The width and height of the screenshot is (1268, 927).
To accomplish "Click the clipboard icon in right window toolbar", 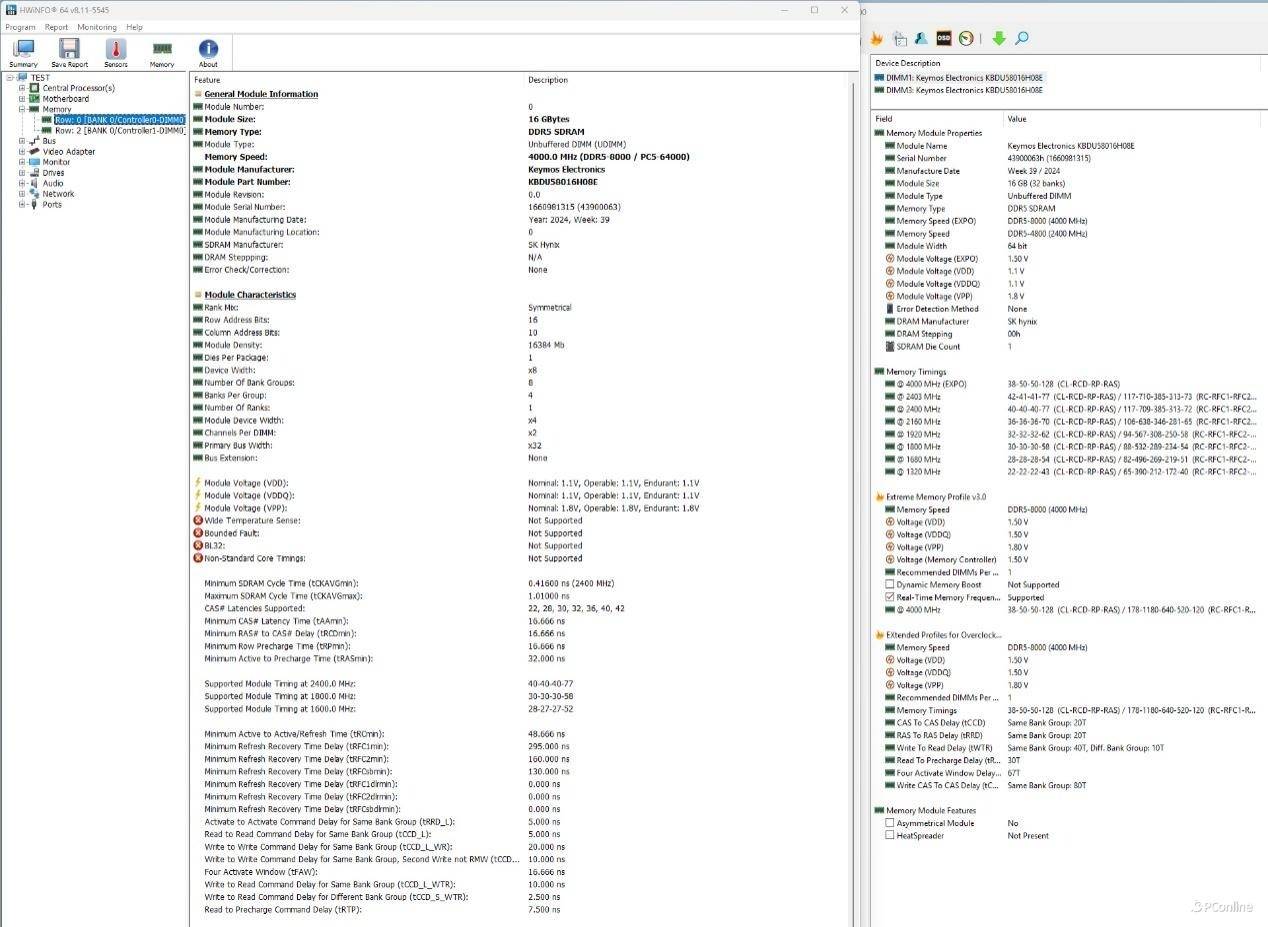I will tap(899, 38).
